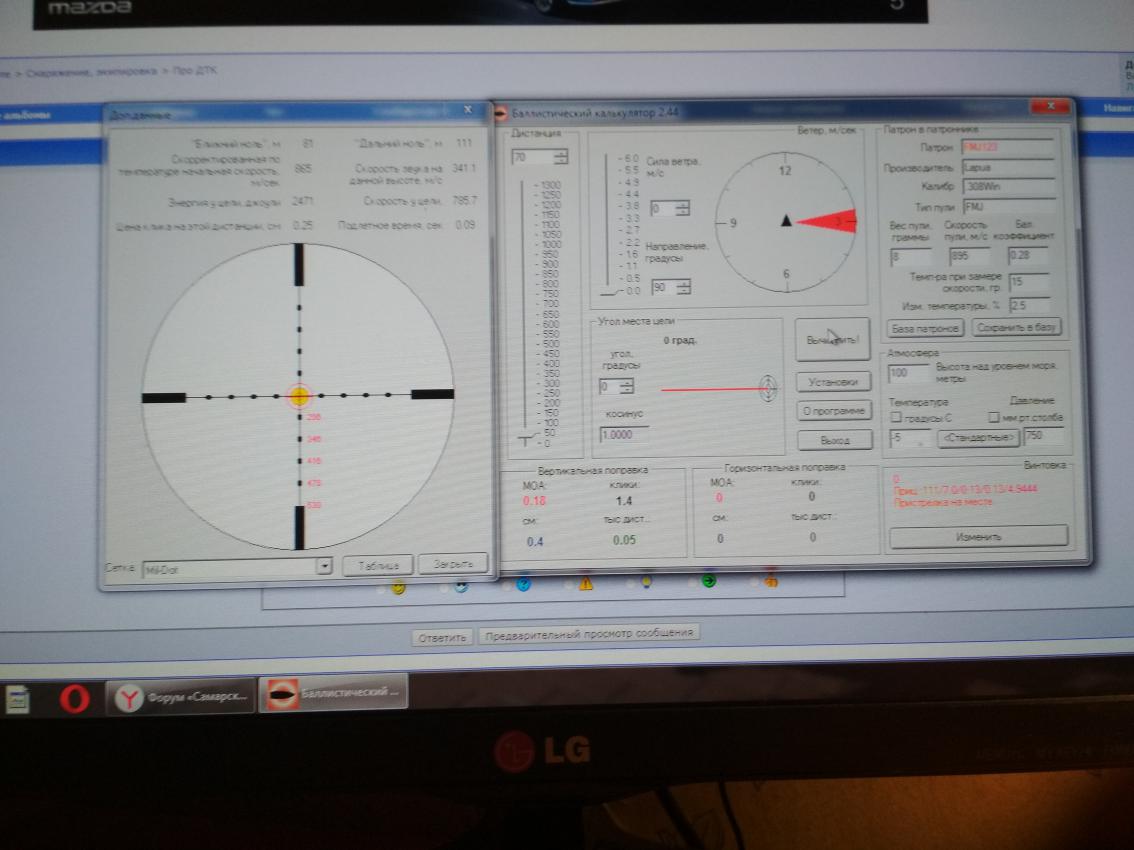Click the wind direction degrees spinner at 90
Image resolution: width=1134 pixels, height=850 pixels.
(683, 288)
